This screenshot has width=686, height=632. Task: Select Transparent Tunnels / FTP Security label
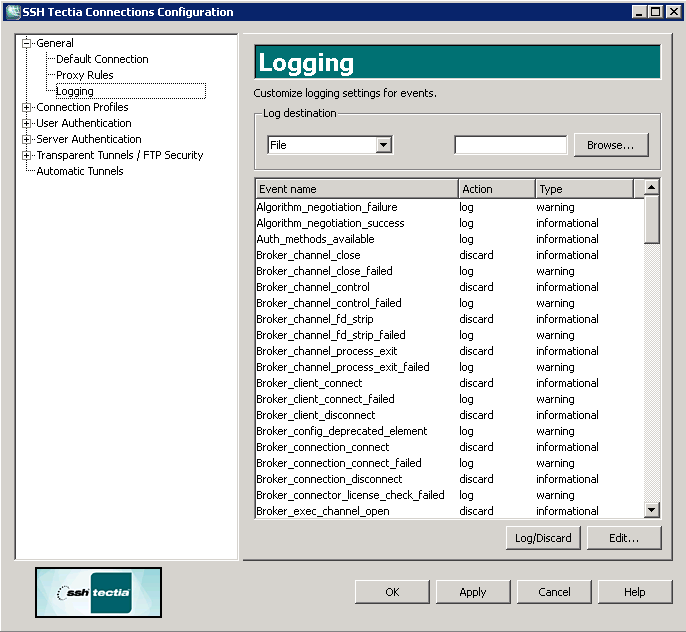point(120,155)
